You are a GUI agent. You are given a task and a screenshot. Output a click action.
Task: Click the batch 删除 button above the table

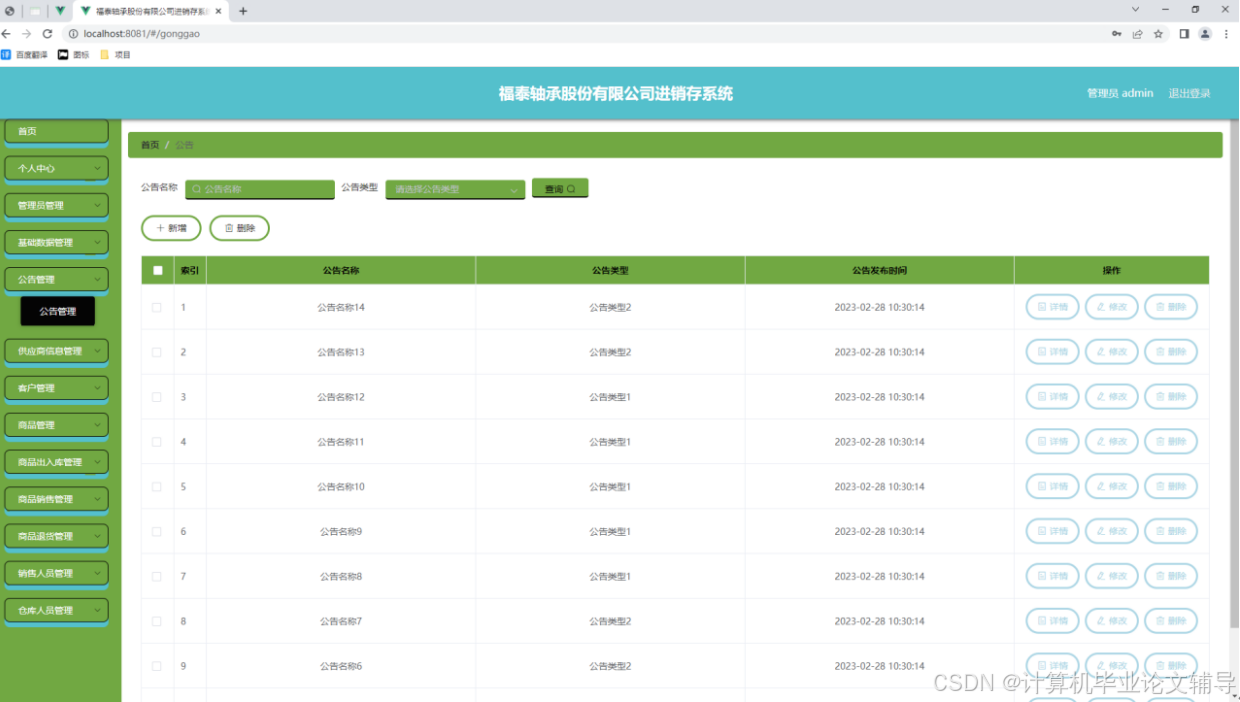[x=239, y=228]
